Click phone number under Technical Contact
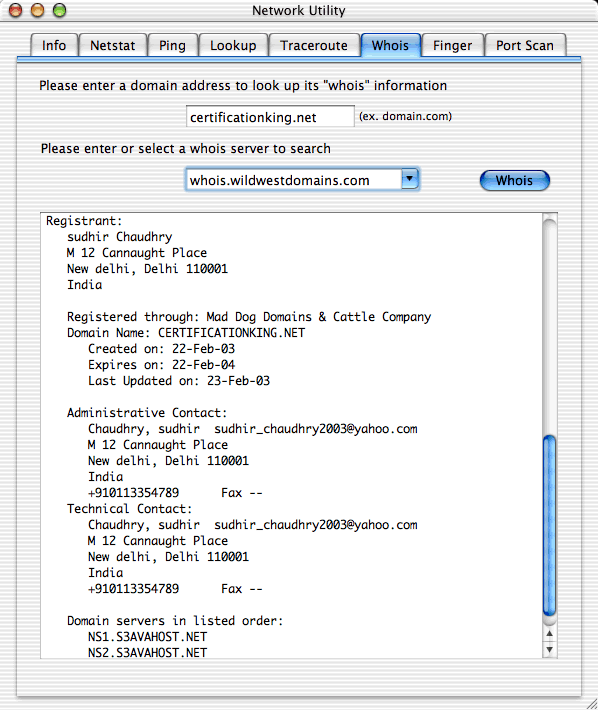Image resolution: width=598 pixels, height=710 pixels. point(134,589)
